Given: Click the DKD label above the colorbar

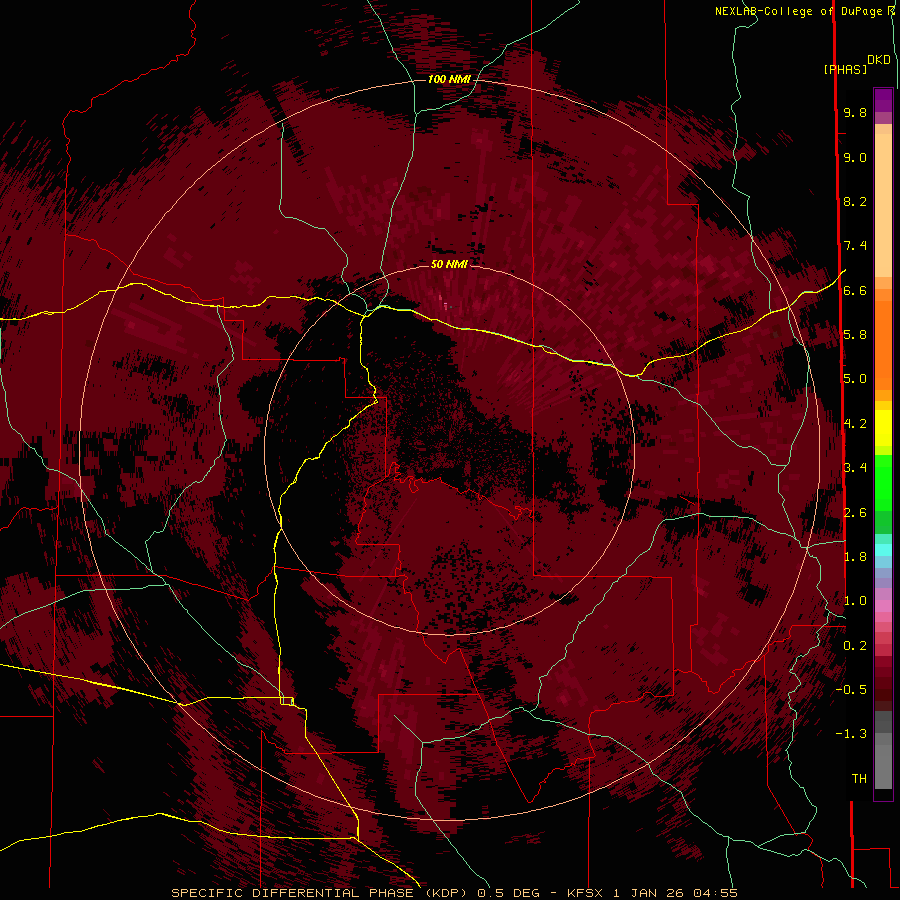Looking at the screenshot, I should 879,60.
